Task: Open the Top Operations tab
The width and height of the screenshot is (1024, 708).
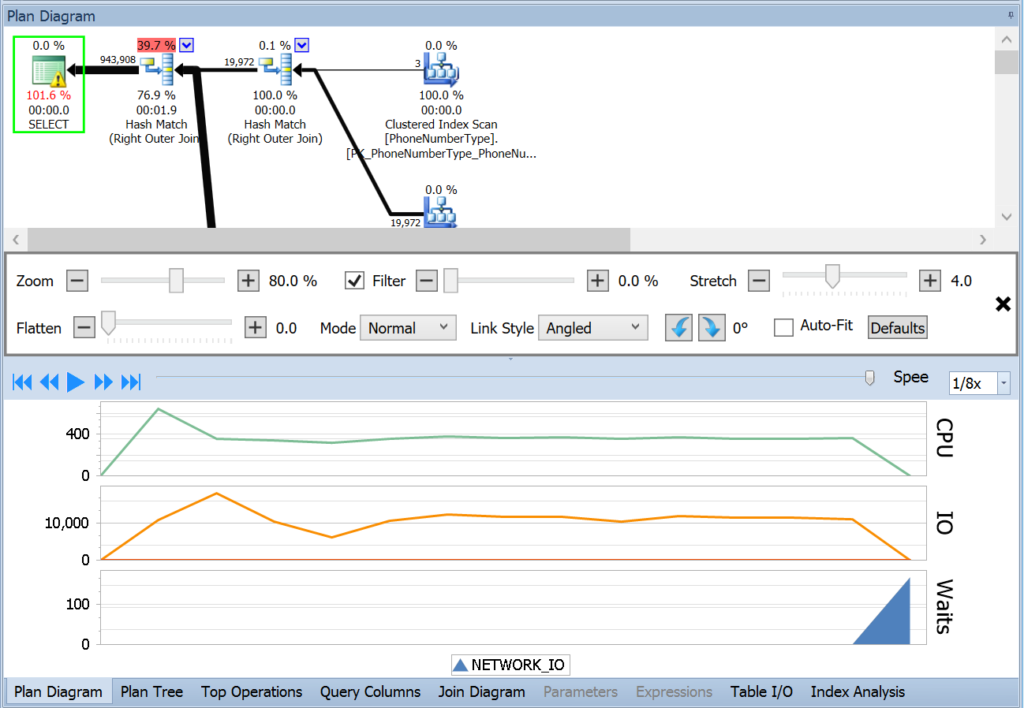Action: 251,692
